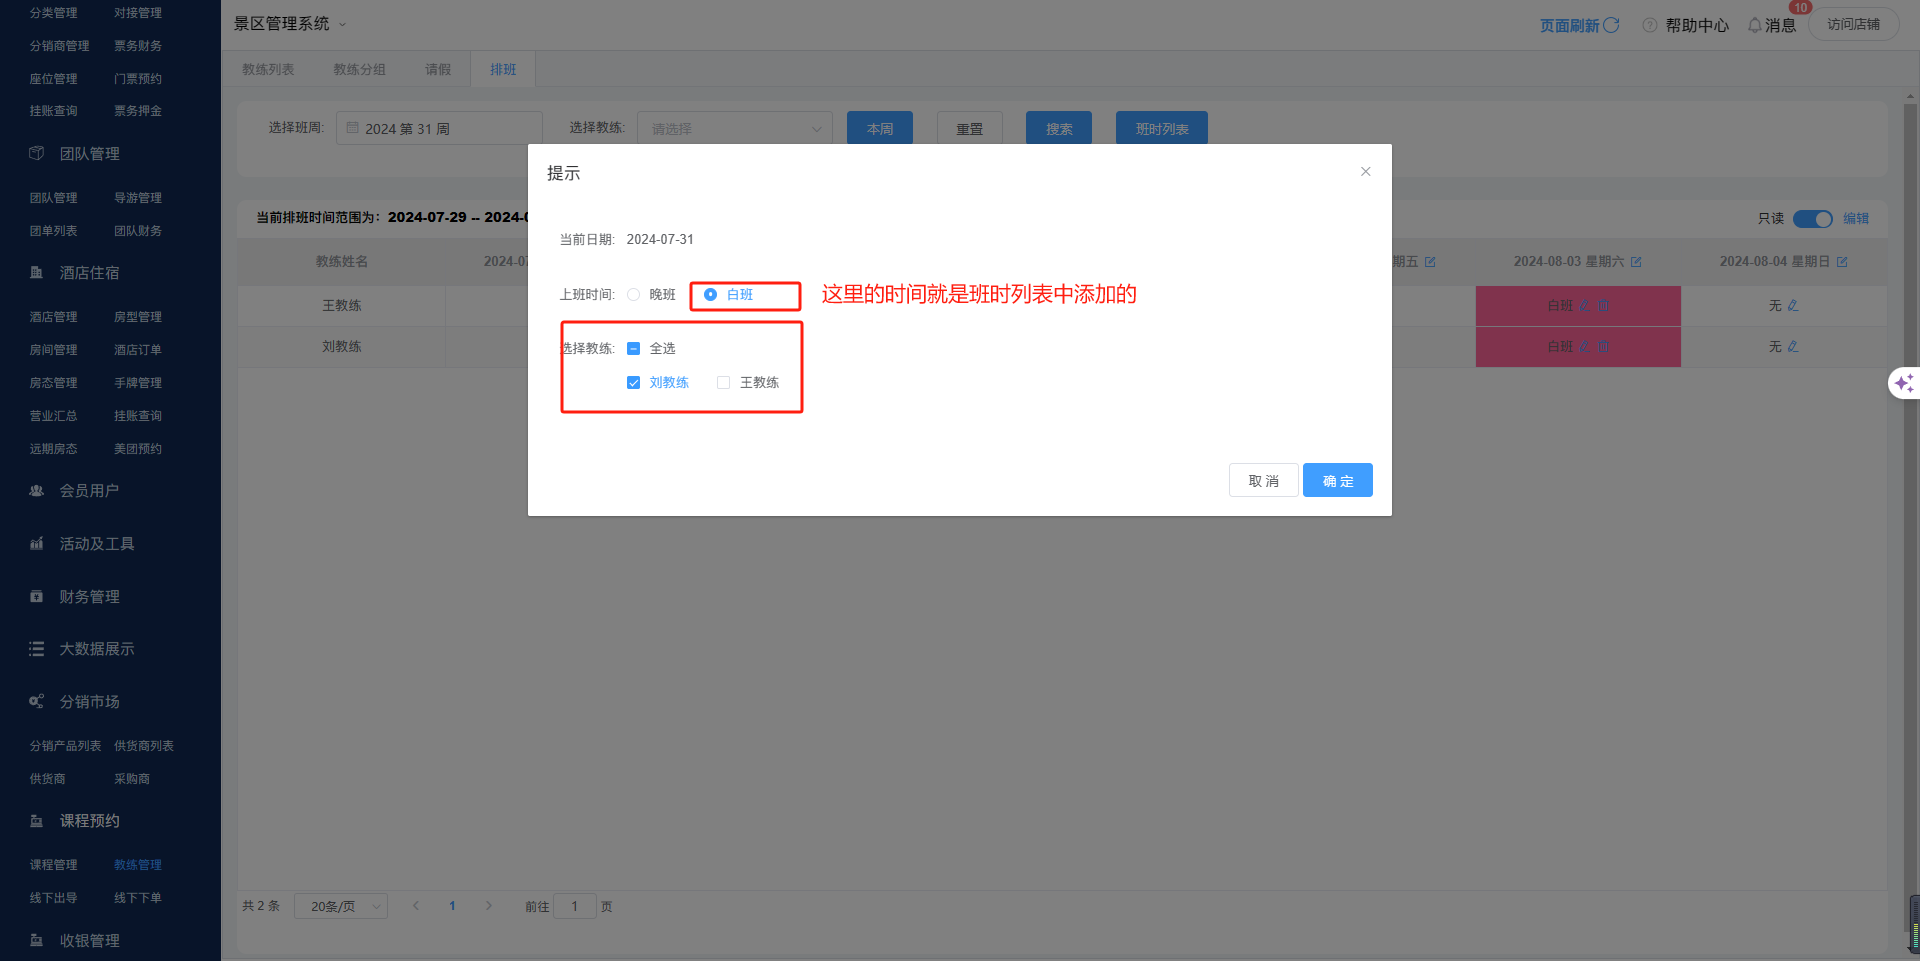The height and width of the screenshot is (961, 1920).
Task: Click the floating AI sparkle icon
Action: (1903, 383)
